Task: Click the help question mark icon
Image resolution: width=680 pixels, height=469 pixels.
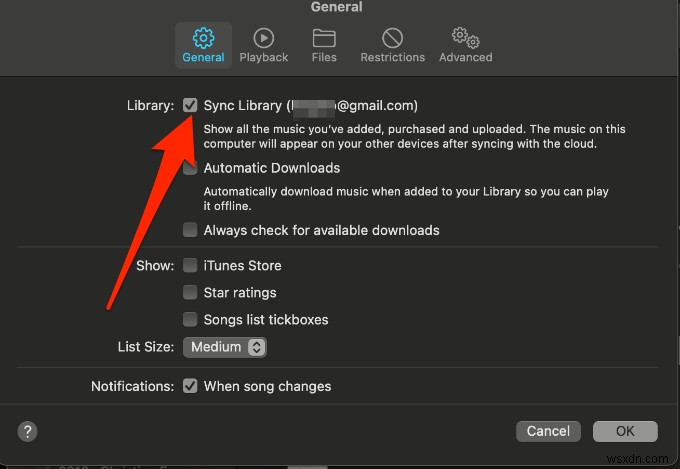Action: pyautogui.click(x=27, y=431)
